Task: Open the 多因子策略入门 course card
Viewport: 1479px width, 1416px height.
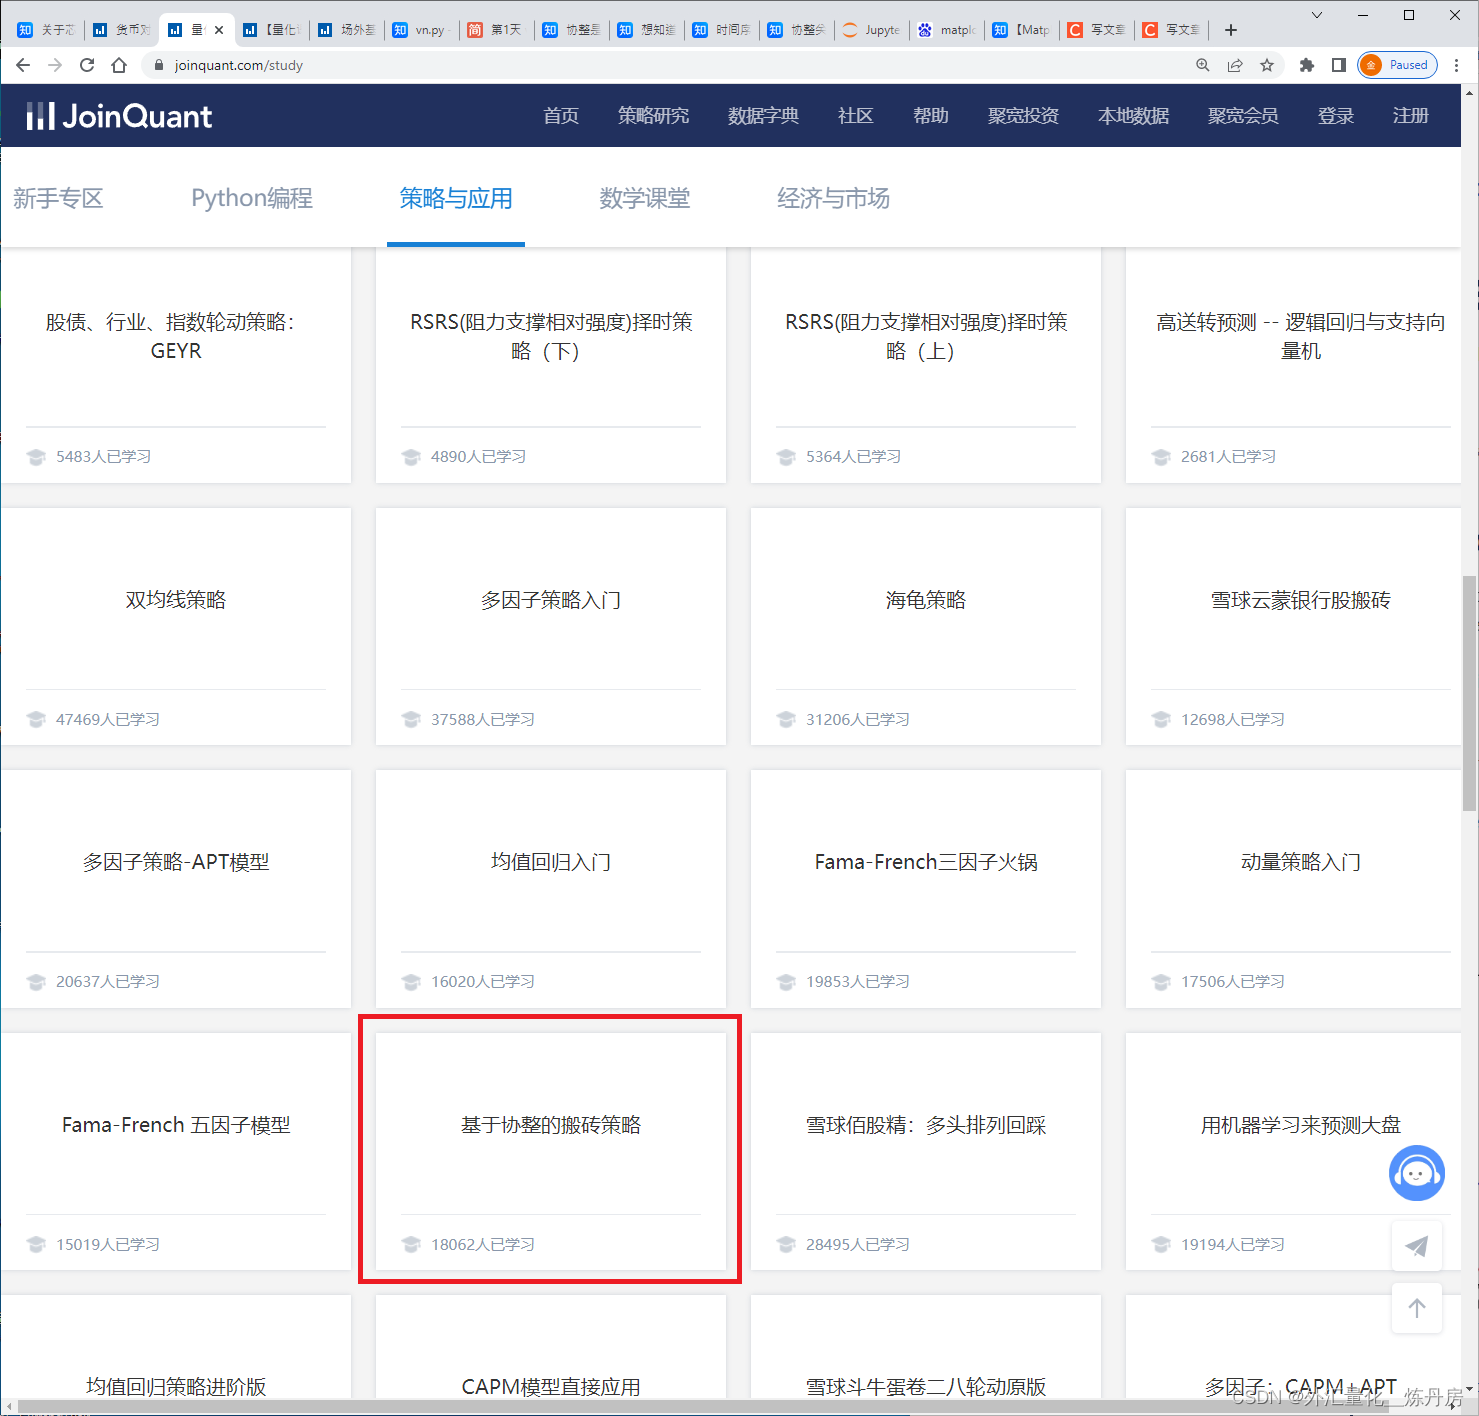Action: (x=551, y=626)
